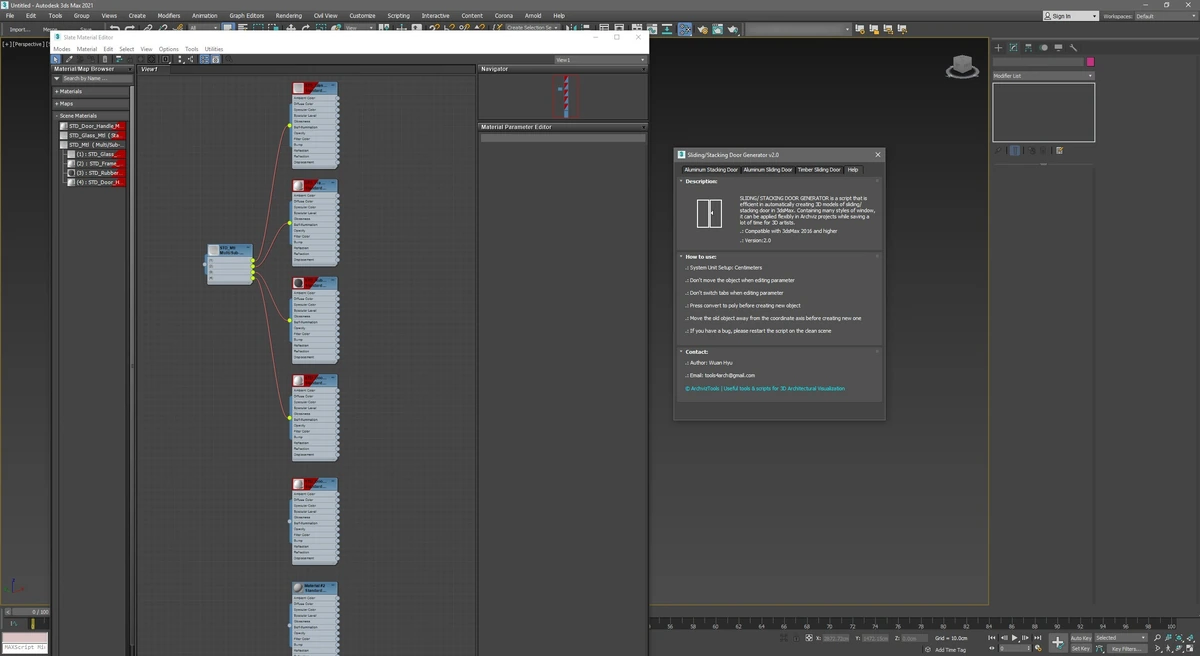Open the Utilities wrench tab
The height and width of the screenshot is (656, 1200).
coord(1073,47)
